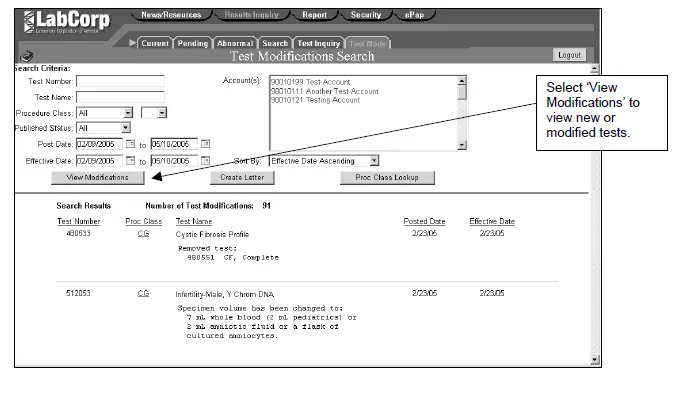The width and height of the screenshot is (700, 402).
Task: Click test number 512053
Action: pyautogui.click(x=78, y=293)
